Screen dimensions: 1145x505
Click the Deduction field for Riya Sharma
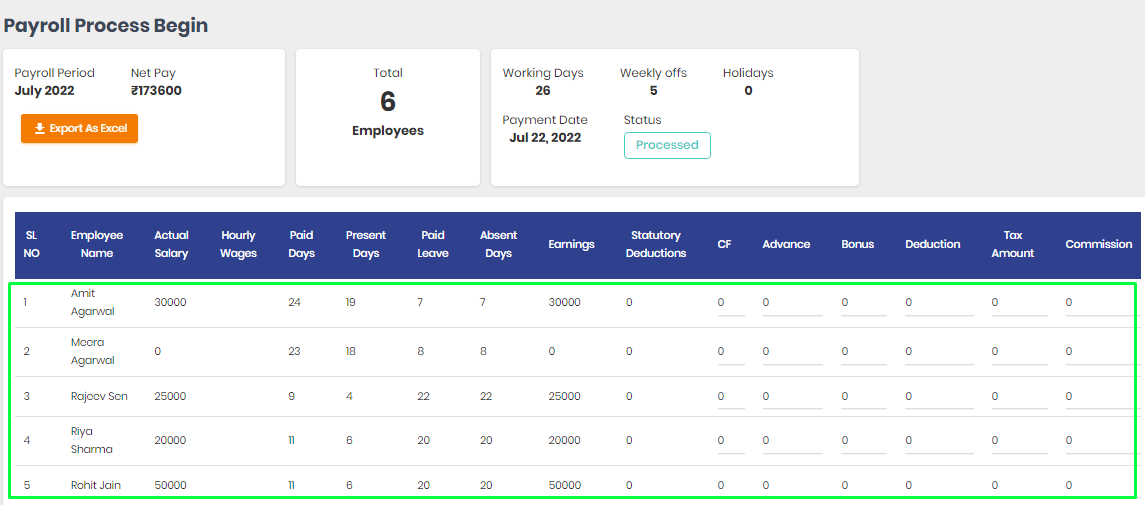(939, 442)
